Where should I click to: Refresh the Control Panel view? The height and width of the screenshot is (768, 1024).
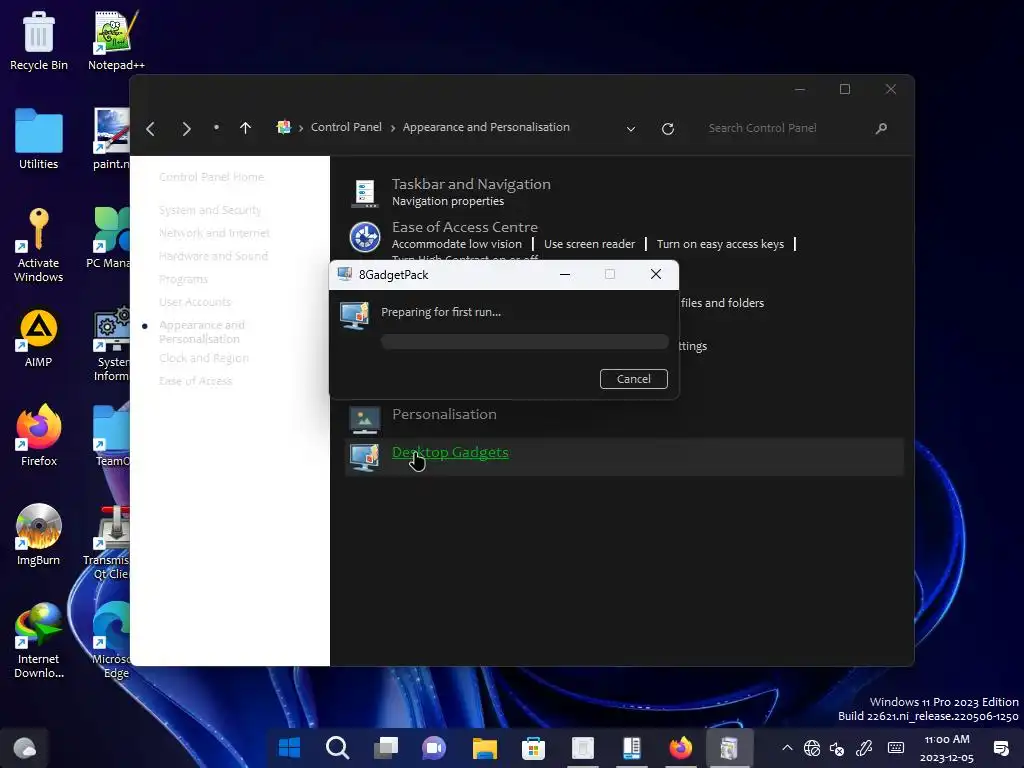point(667,129)
